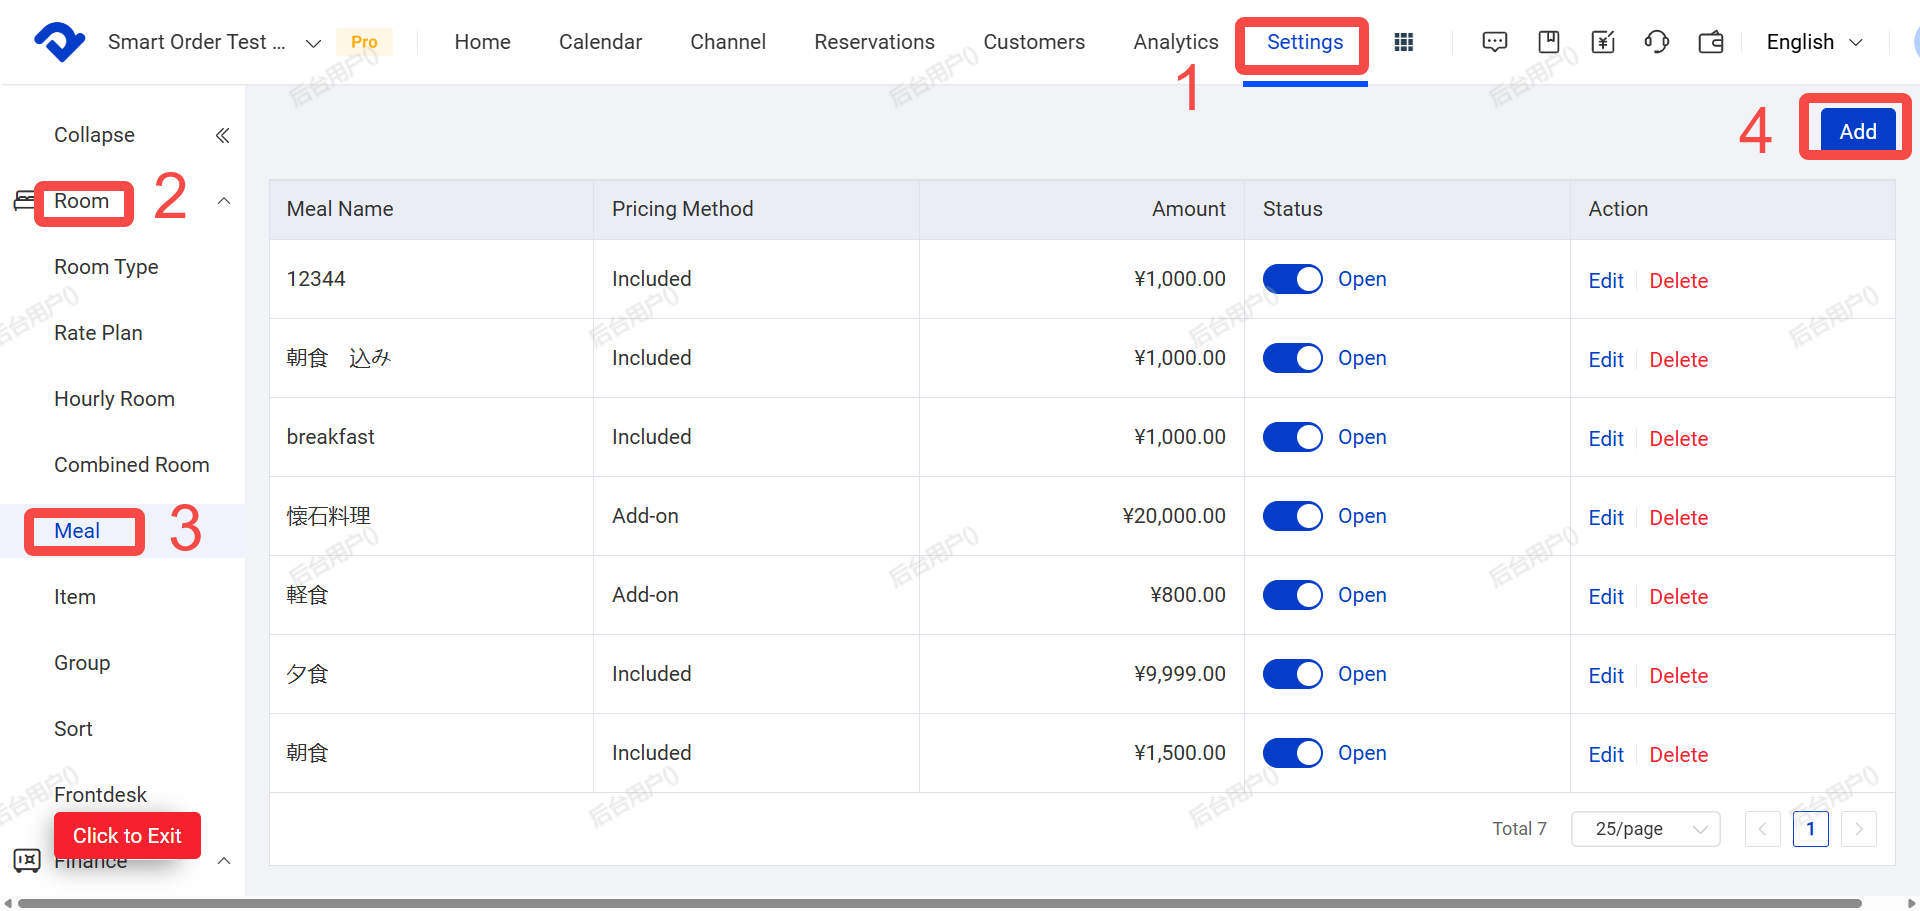Click the blue app logo icon
1920x911 pixels.
59,42
